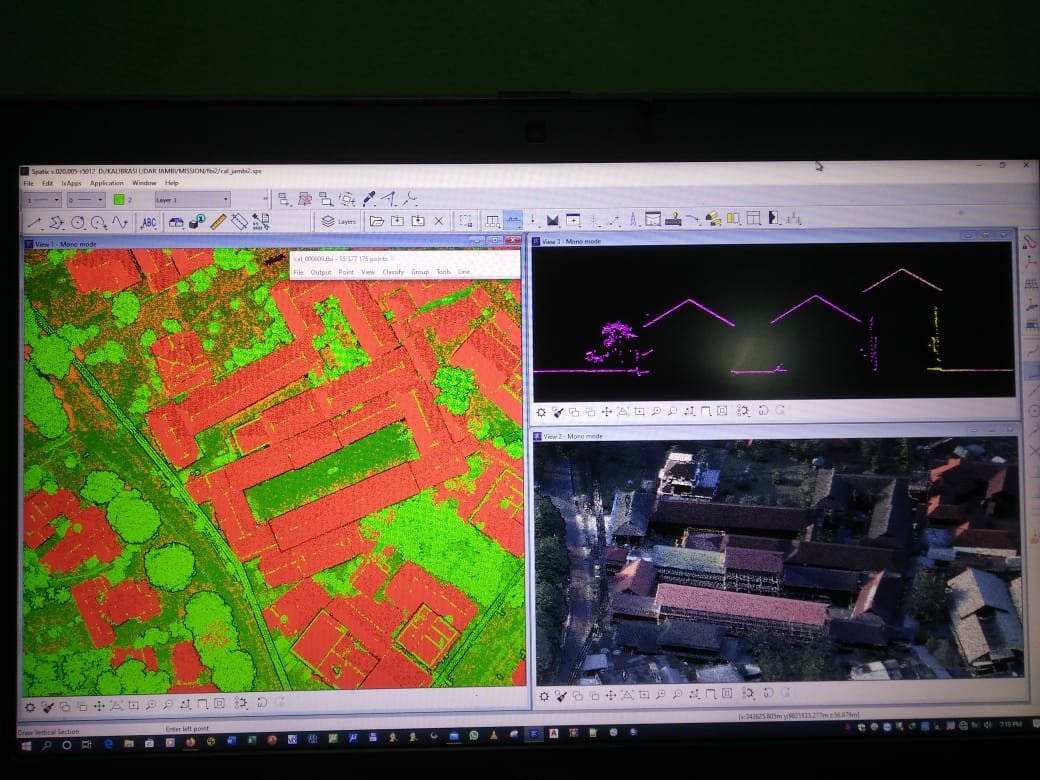Click the selection fence tool icon
This screenshot has height=780, width=1040.
click(466, 221)
